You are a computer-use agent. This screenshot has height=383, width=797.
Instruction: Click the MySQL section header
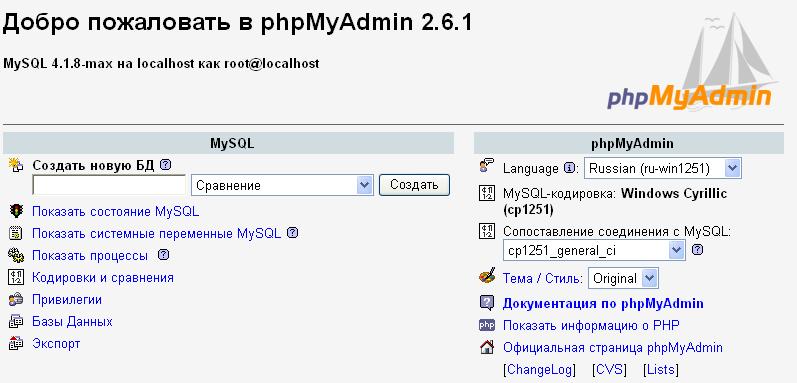coord(228,143)
